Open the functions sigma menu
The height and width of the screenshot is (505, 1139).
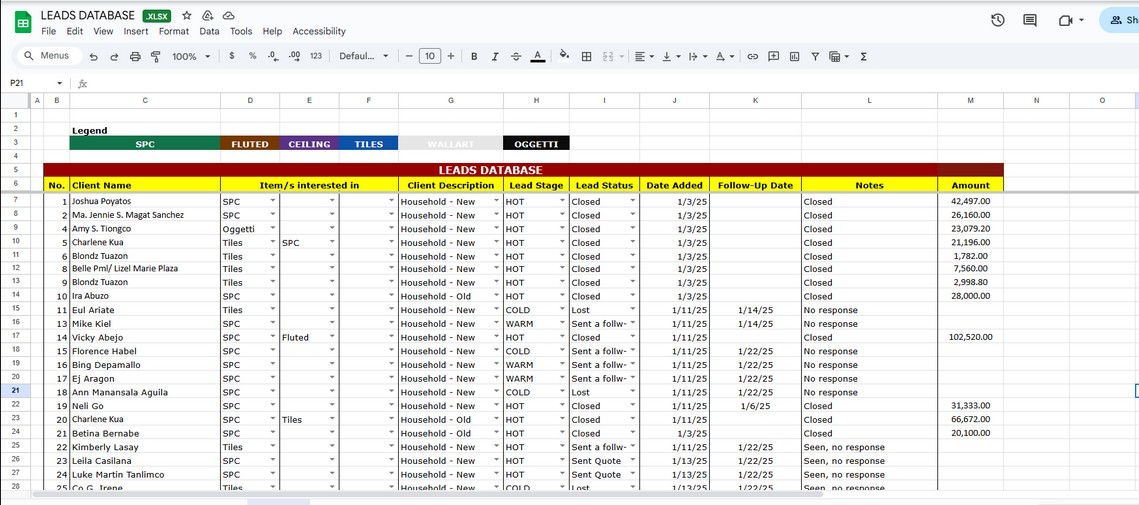point(864,56)
